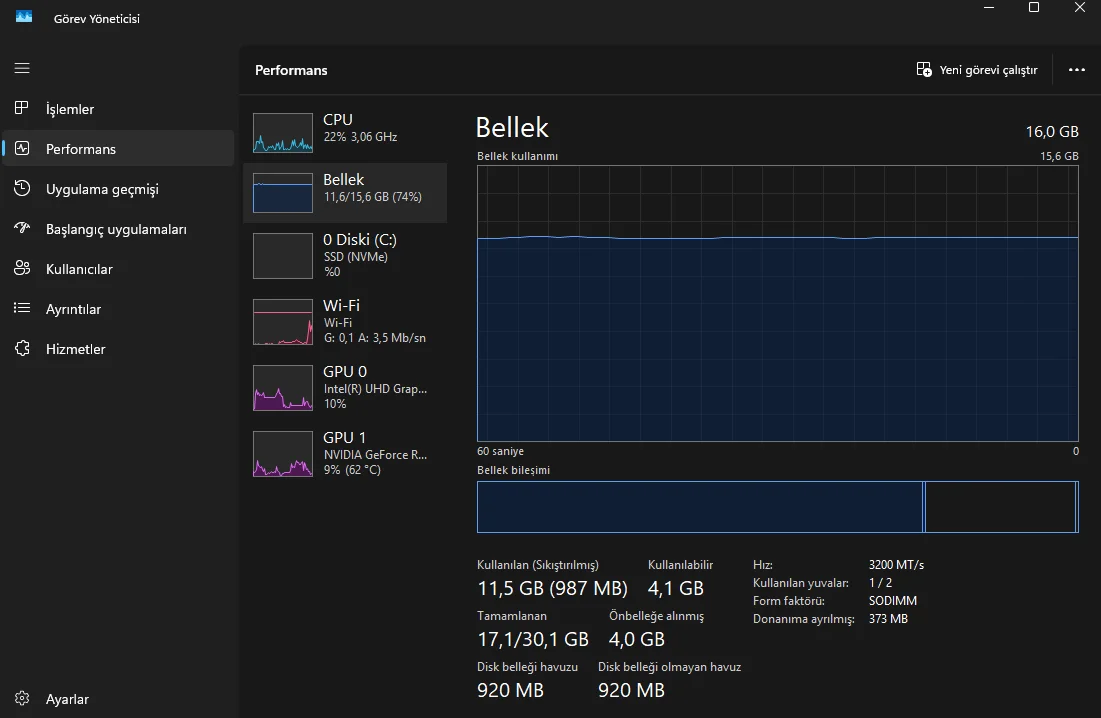Select the CPU performance graph
The image size is (1101, 718).
284,132
